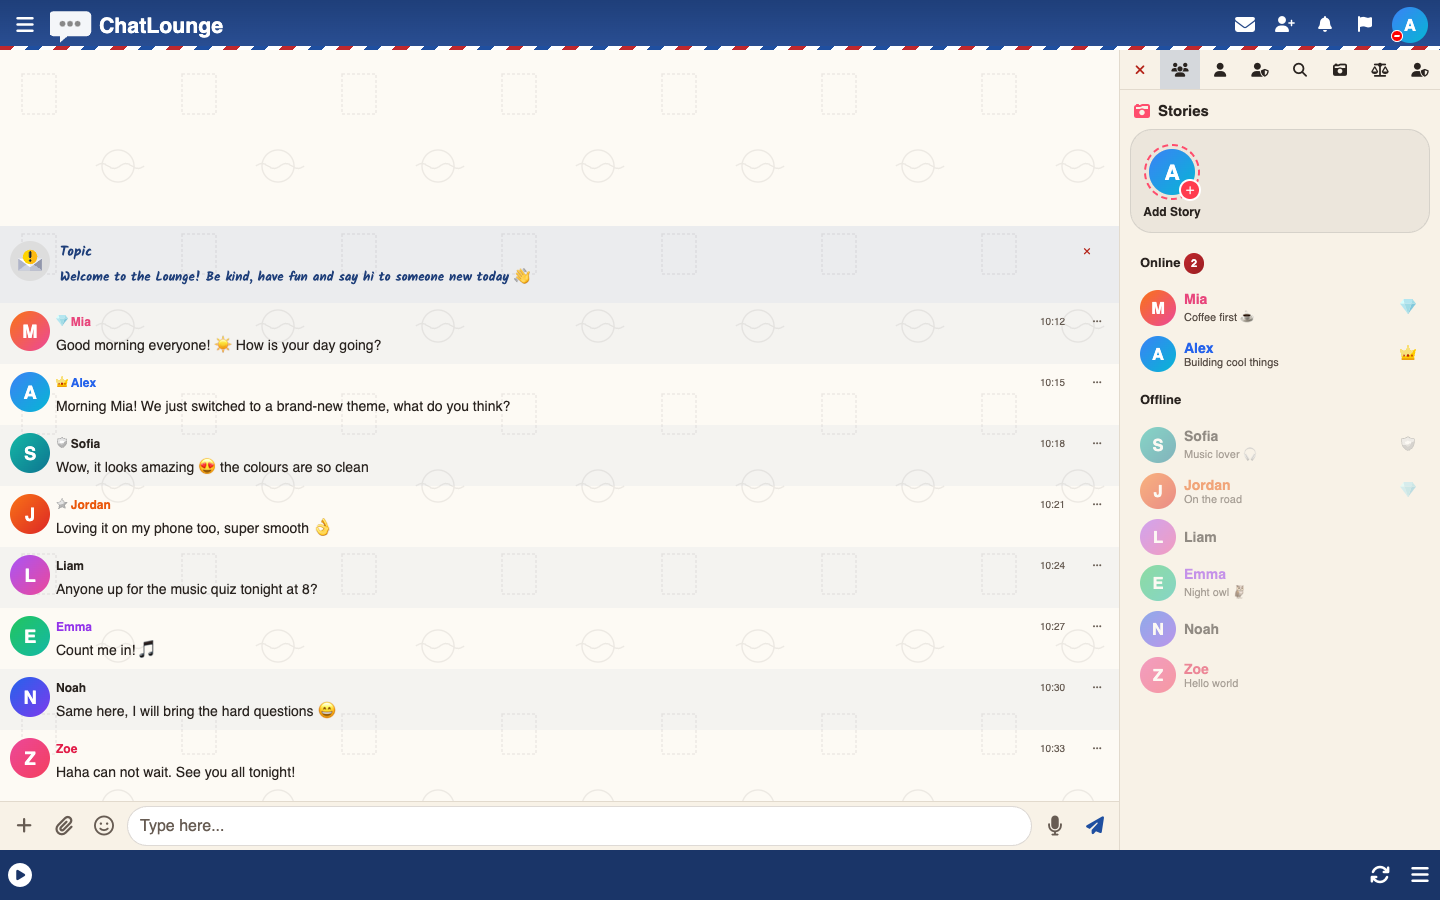1440x900 pixels.
Task: Send message with paper plane icon
Action: pyautogui.click(x=1095, y=825)
